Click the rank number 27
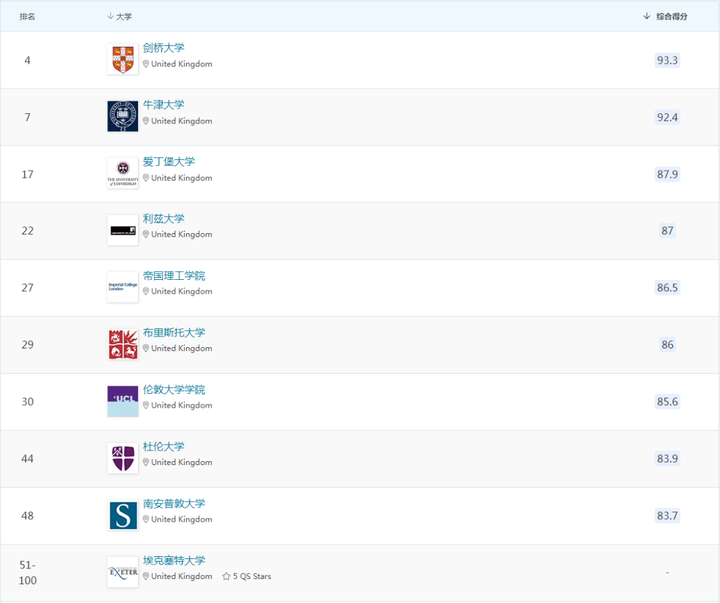The height and width of the screenshot is (603, 720). pyautogui.click(x=28, y=287)
